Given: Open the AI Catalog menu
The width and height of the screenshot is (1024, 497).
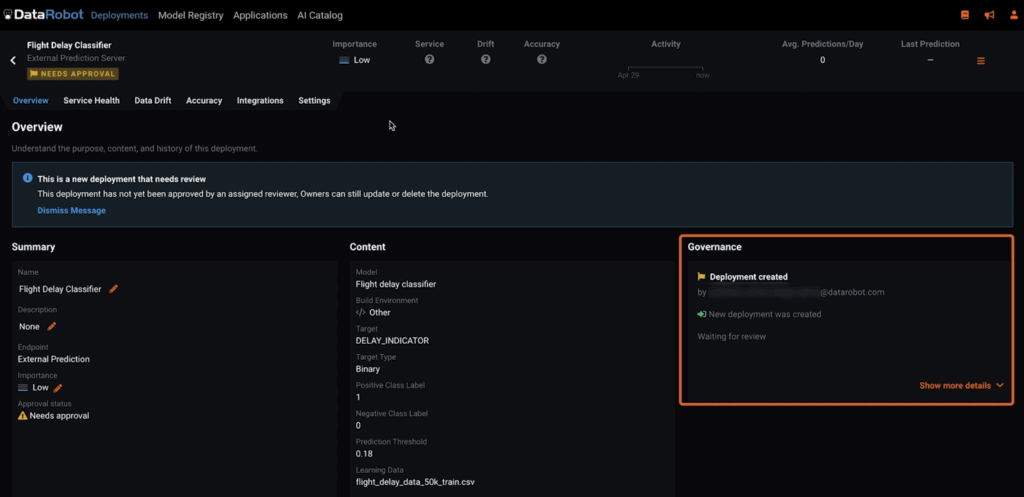Looking at the screenshot, I should point(320,15).
